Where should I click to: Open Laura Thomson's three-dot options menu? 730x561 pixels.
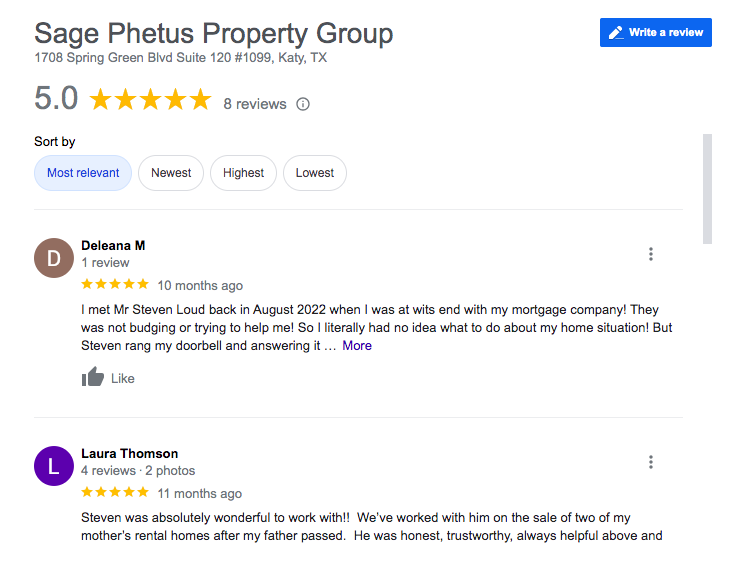pos(650,462)
